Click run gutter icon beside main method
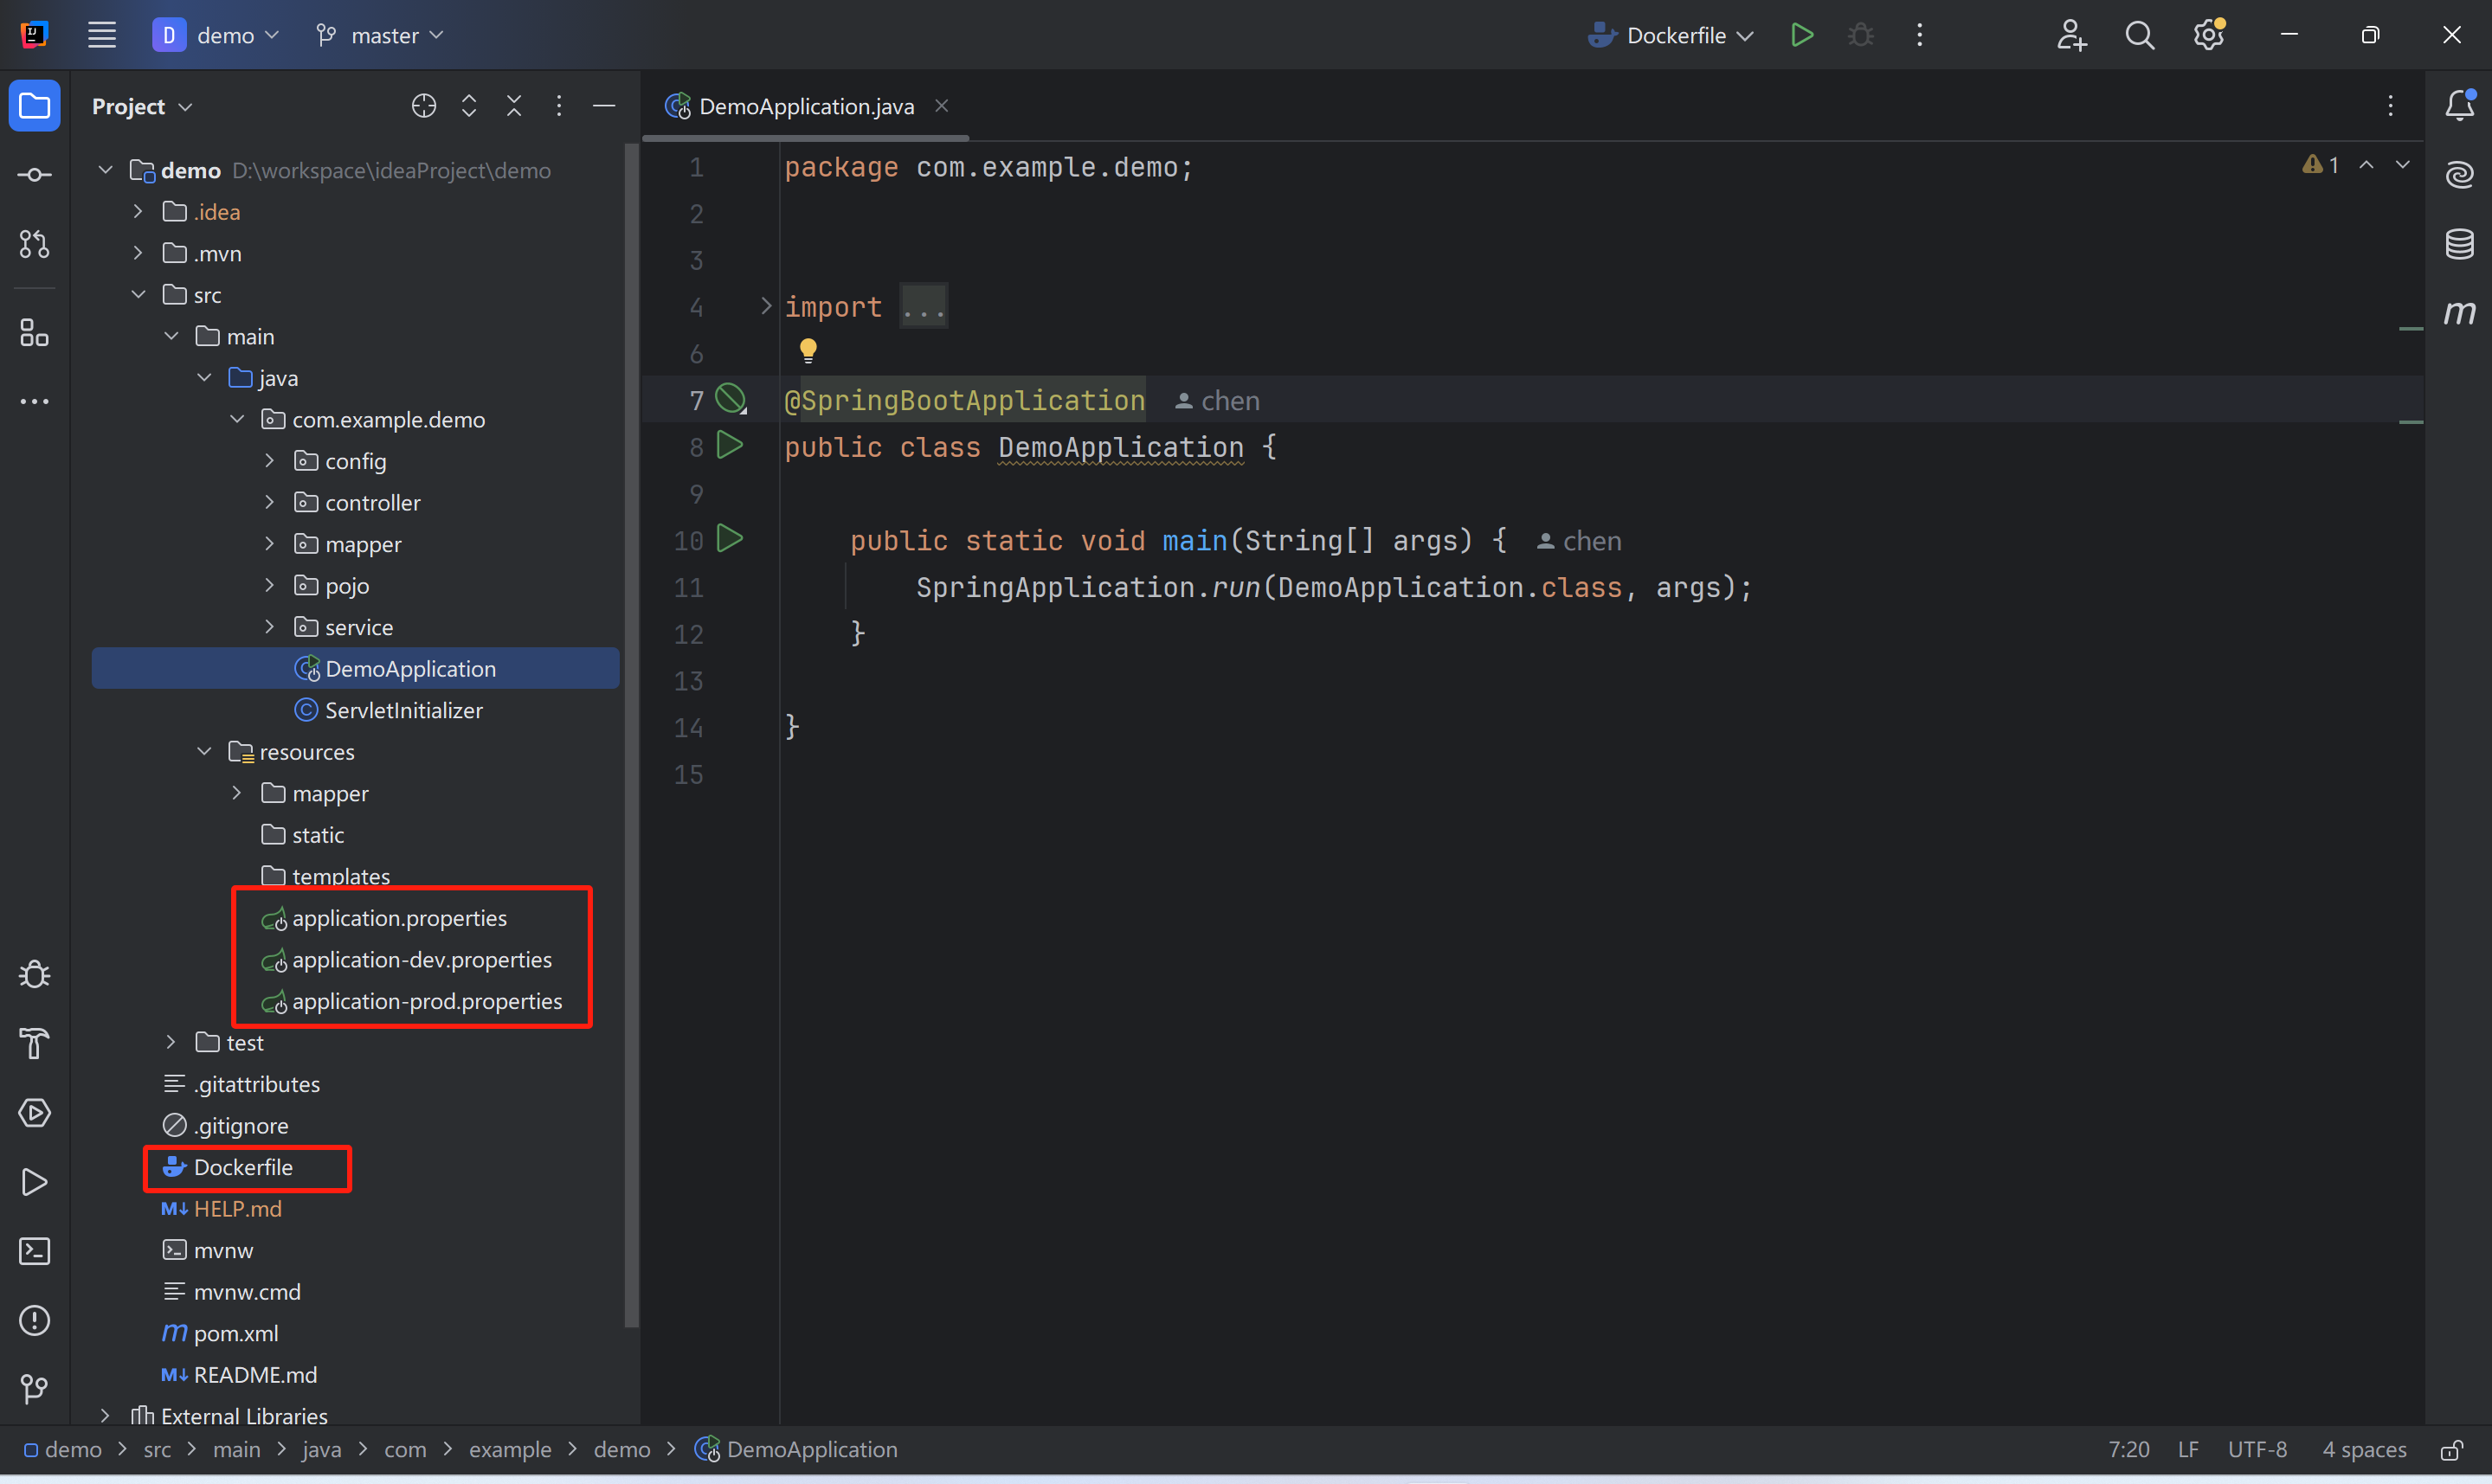 tap(730, 539)
